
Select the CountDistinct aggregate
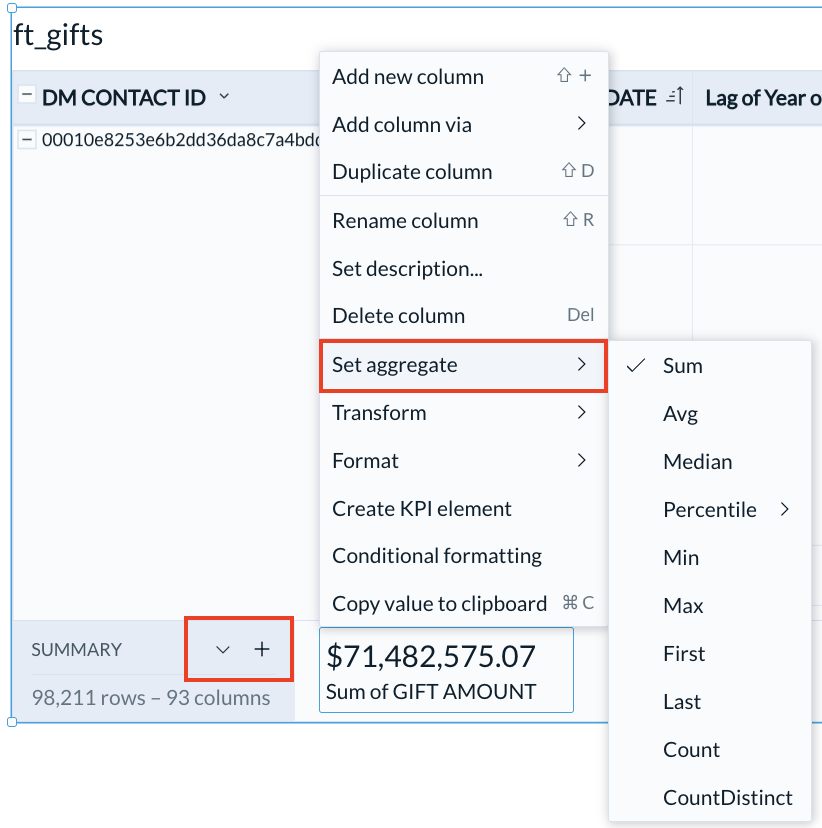[x=710, y=798]
